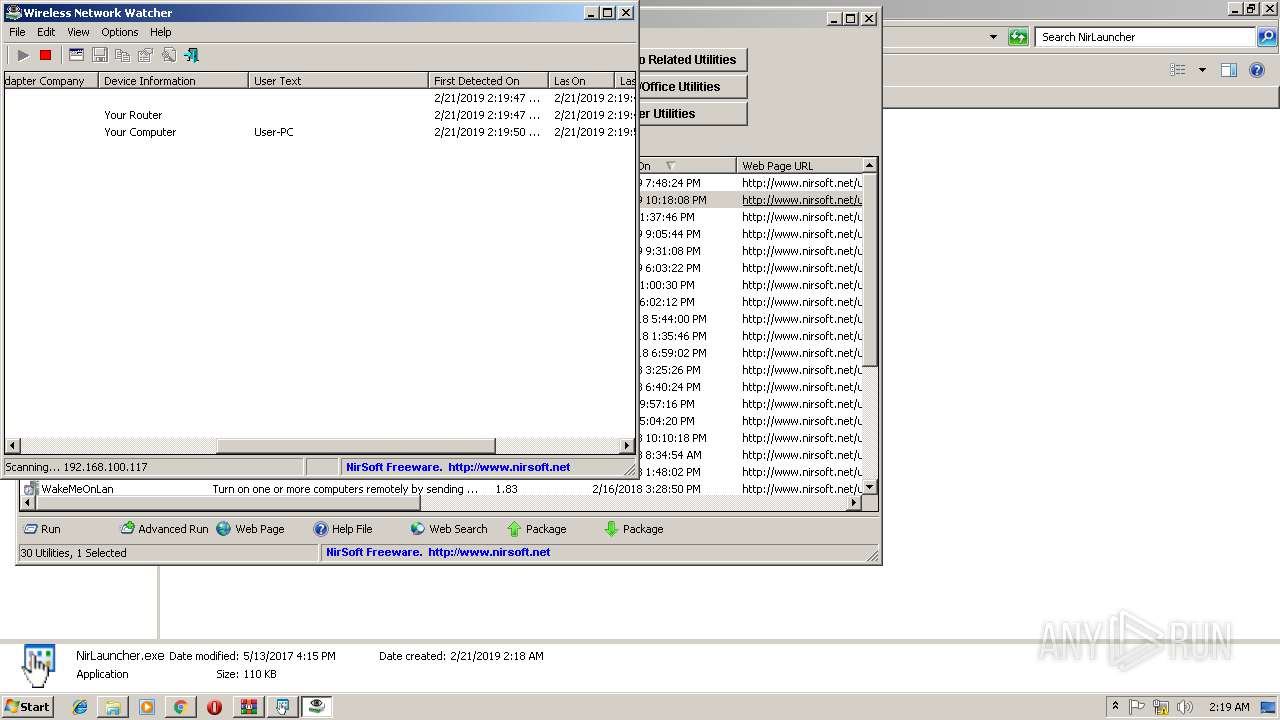Click the green refresh button in Explorer
The image size is (1280, 720).
click(1018, 37)
